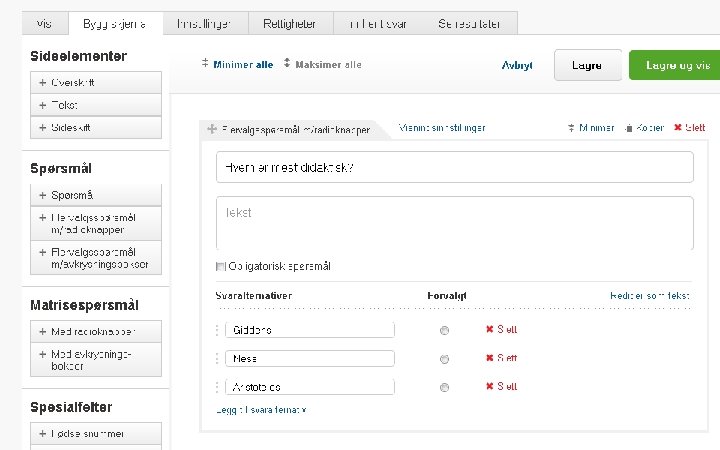
Task: Switch to the Rettigheter tab
Action: point(288,23)
